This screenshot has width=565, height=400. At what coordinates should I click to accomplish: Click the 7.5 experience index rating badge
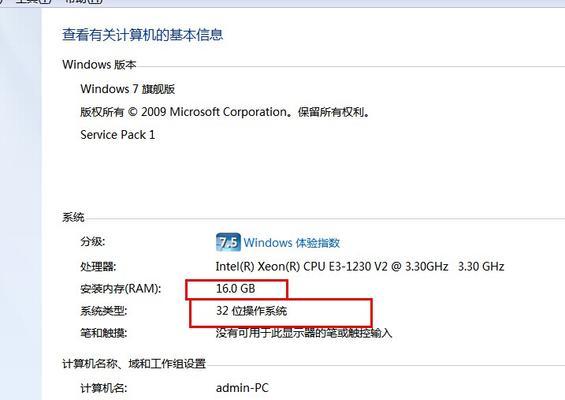[228, 242]
